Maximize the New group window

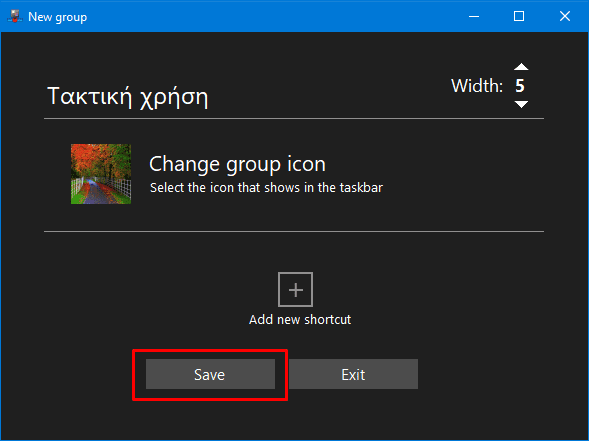[519, 16]
